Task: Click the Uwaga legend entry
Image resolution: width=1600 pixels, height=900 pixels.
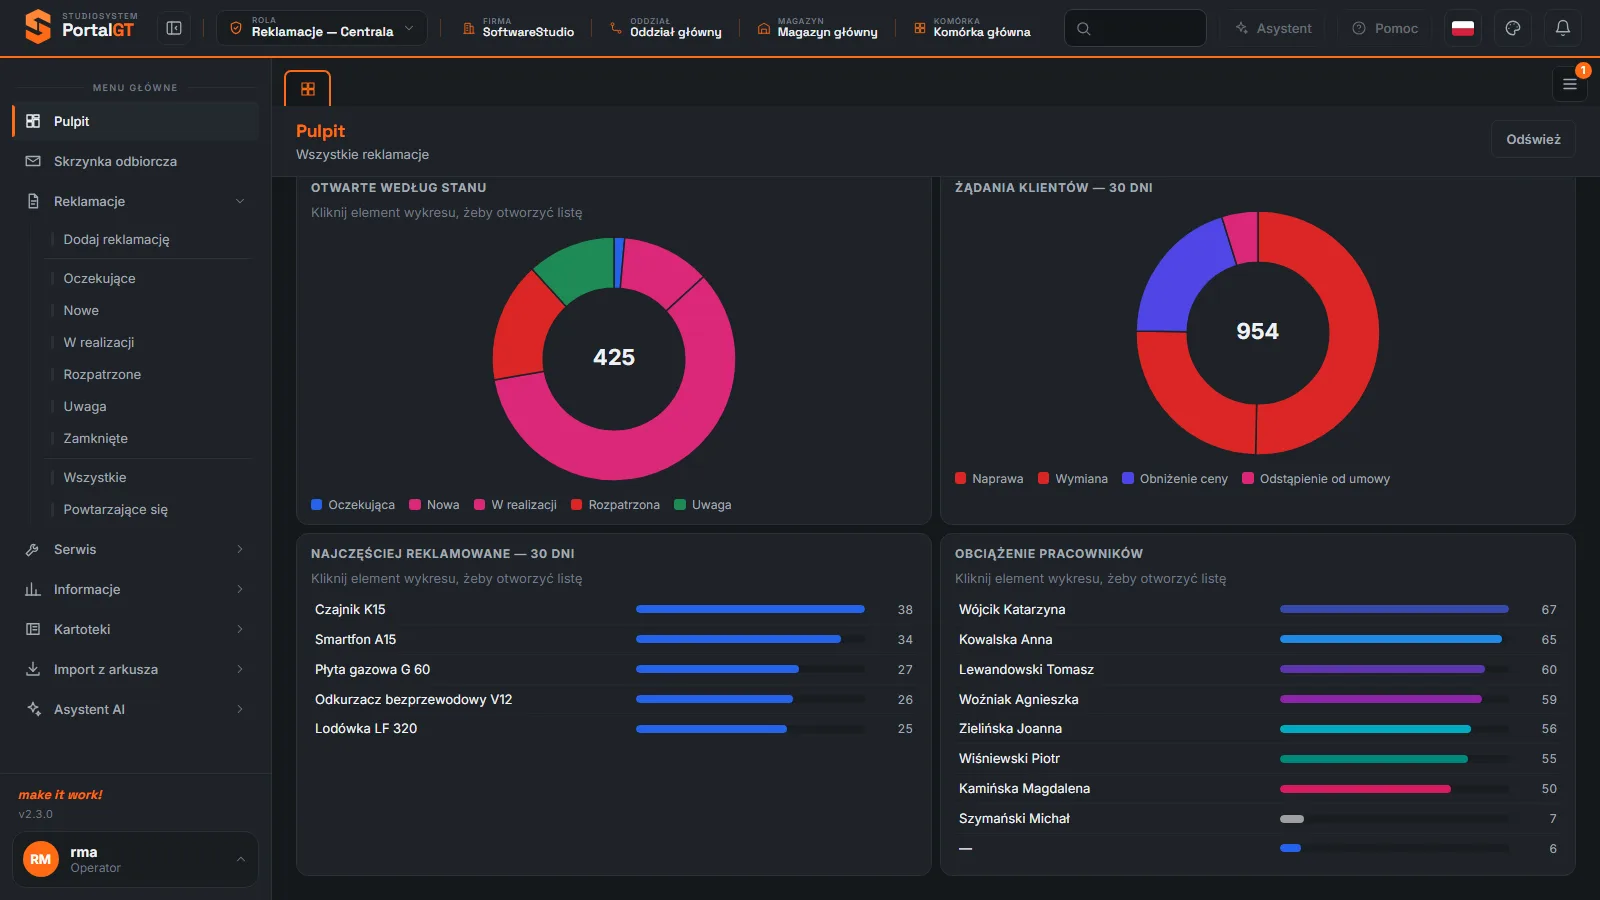Action: [x=703, y=505]
